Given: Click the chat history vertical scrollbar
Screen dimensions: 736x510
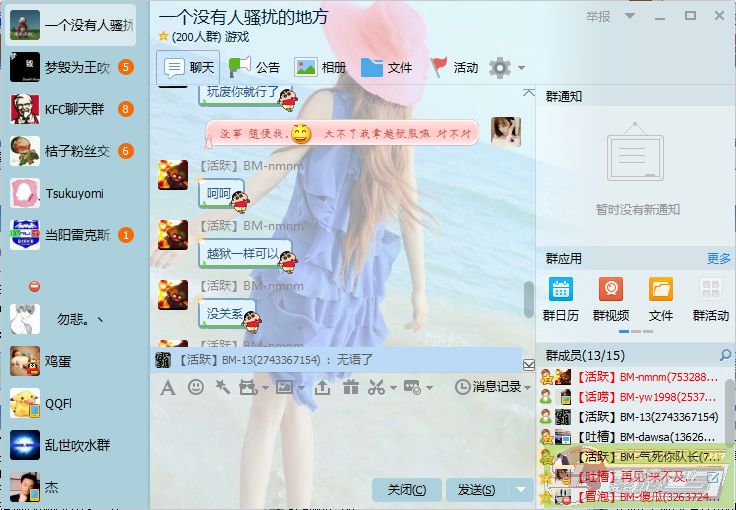Looking at the screenshot, I should coord(528,298).
